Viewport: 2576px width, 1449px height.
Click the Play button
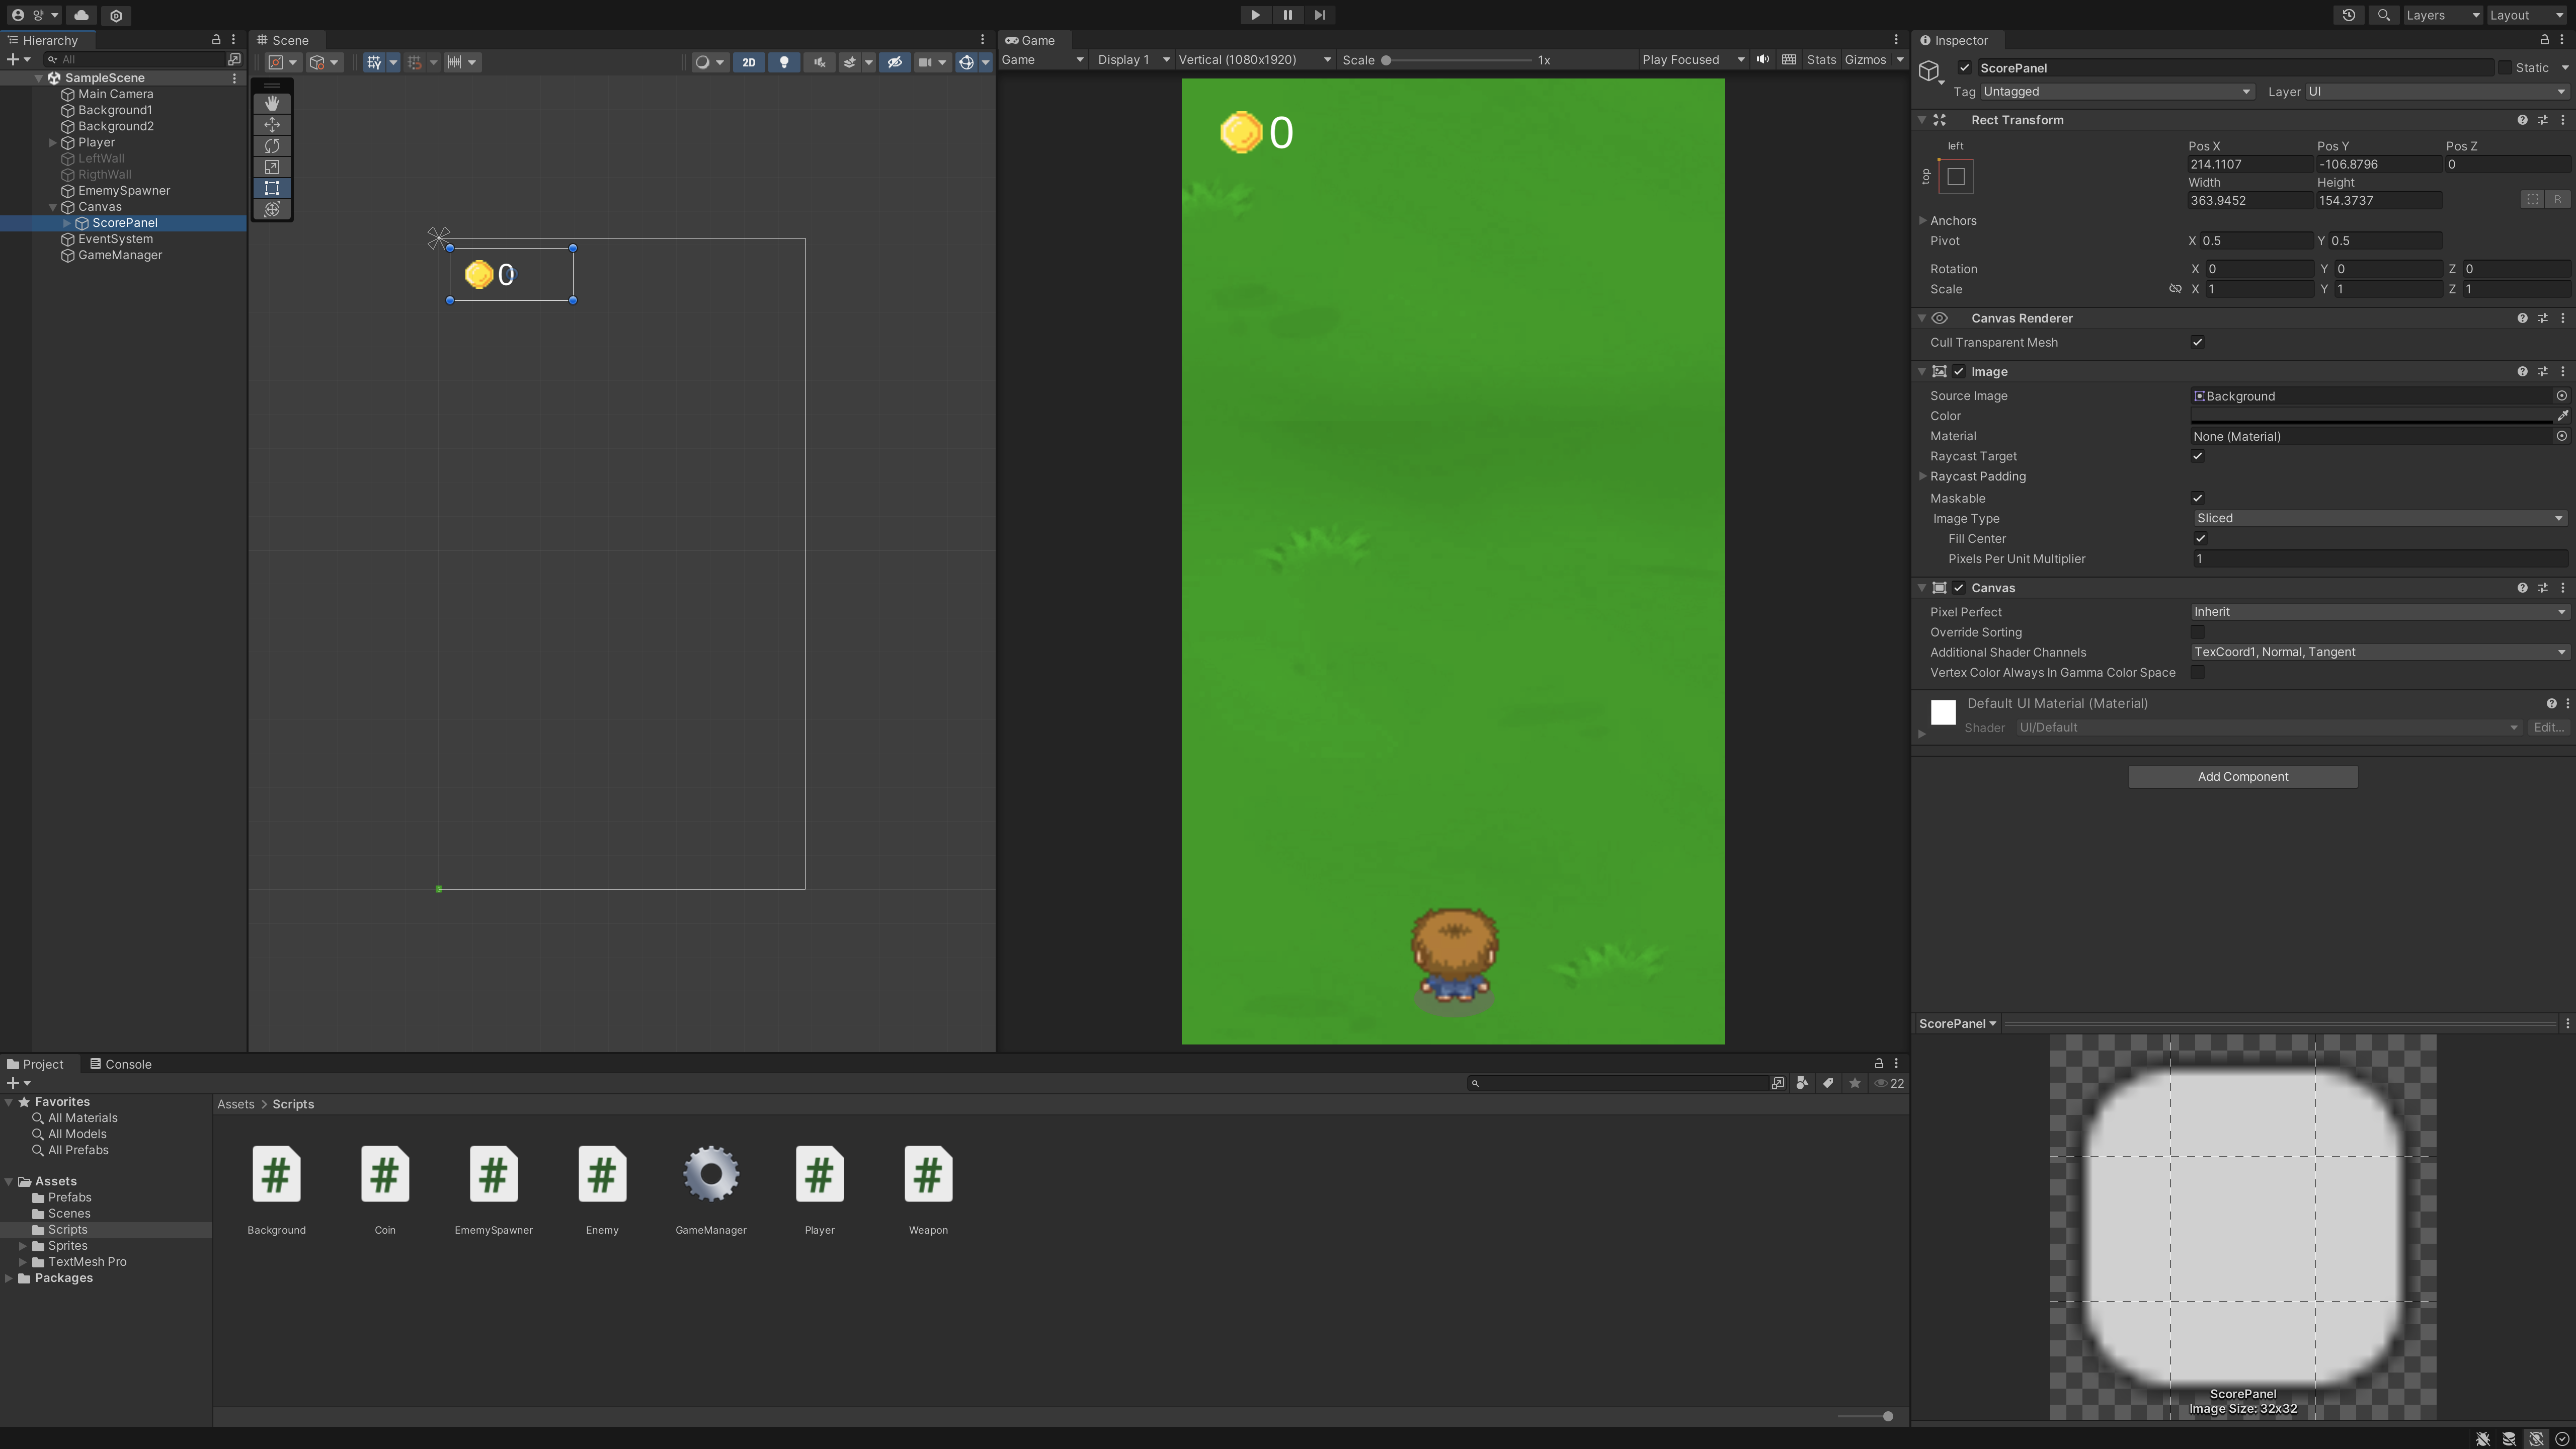coord(1254,15)
